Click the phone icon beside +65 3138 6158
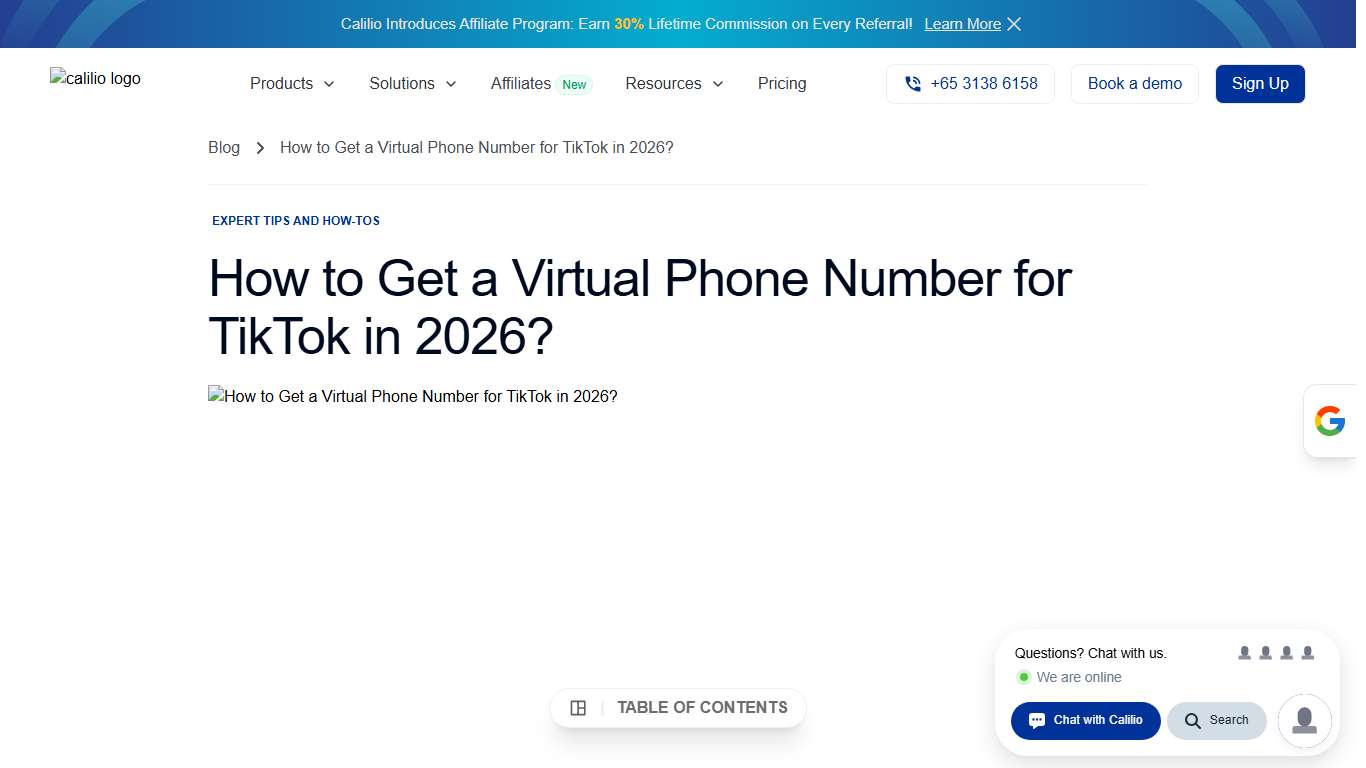Screen dimensions: 1366x768 pyautogui.click(x=912, y=84)
